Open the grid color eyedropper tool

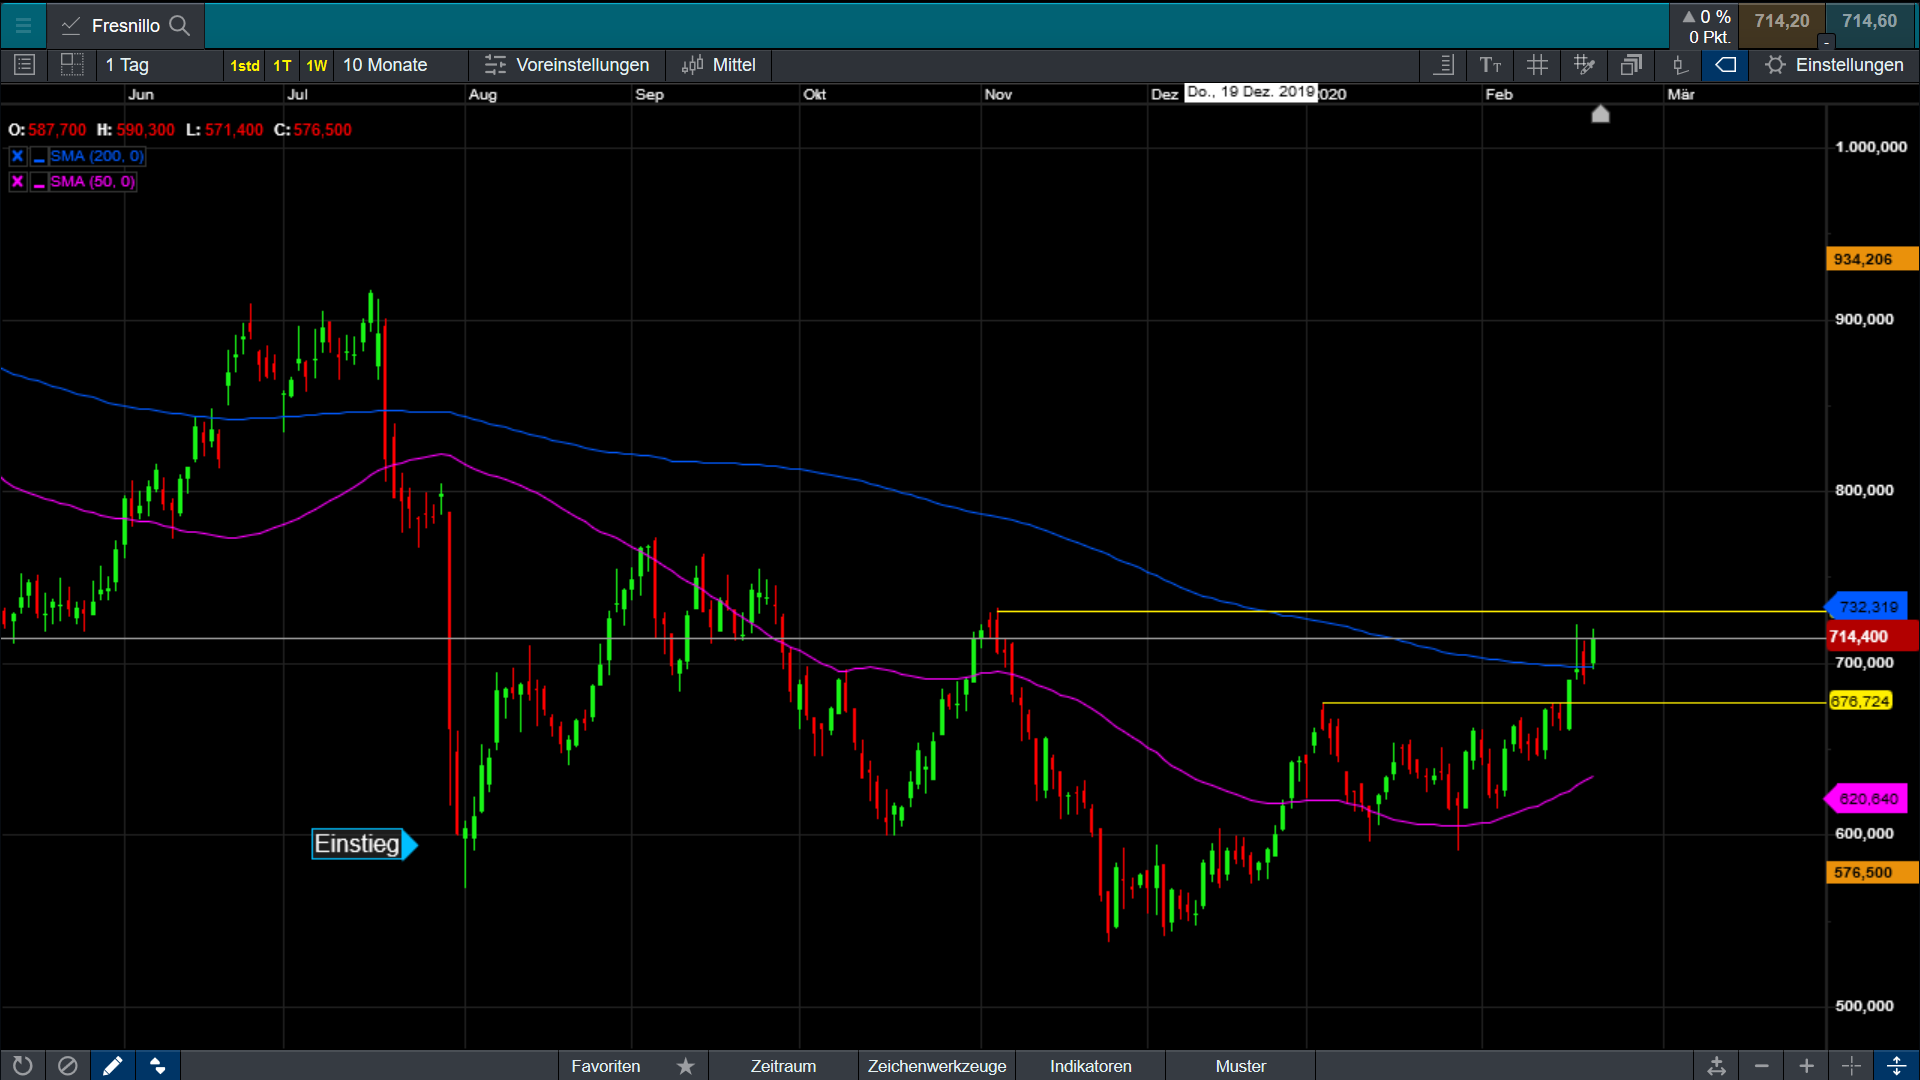pos(1584,65)
